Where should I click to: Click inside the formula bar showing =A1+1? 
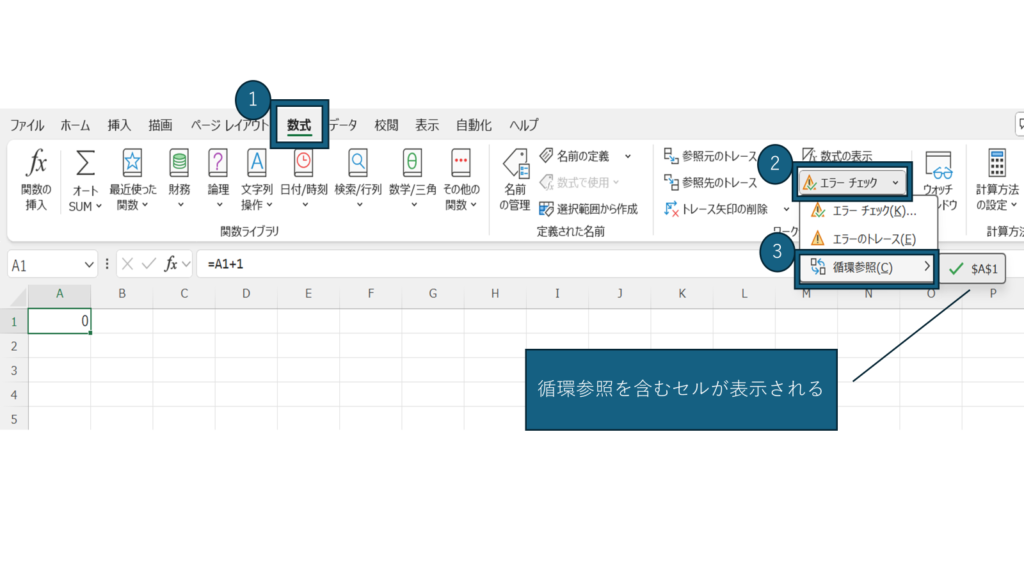click(x=480, y=264)
